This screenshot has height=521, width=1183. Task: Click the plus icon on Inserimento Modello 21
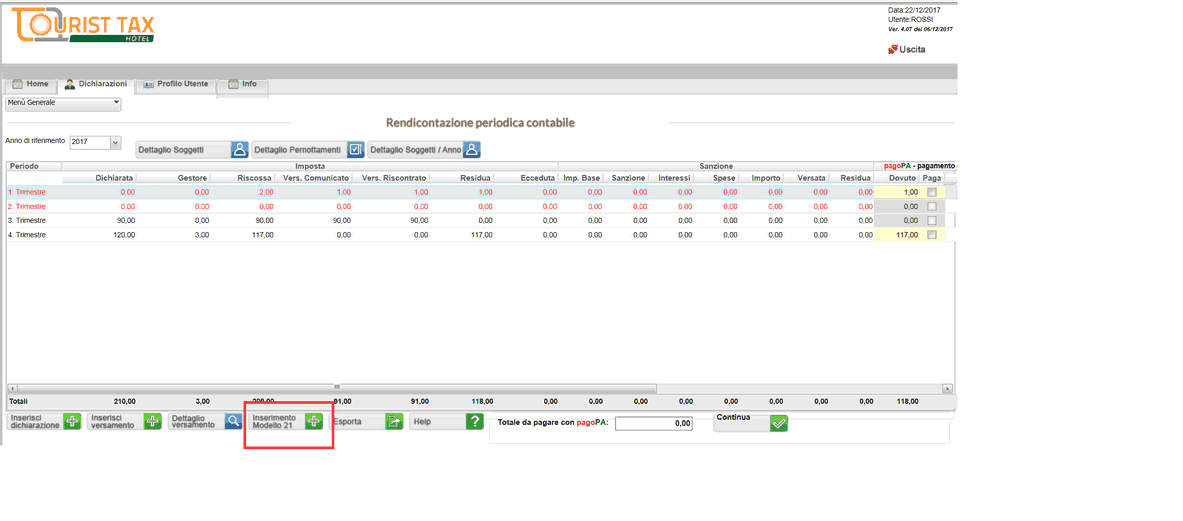(313, 422)
